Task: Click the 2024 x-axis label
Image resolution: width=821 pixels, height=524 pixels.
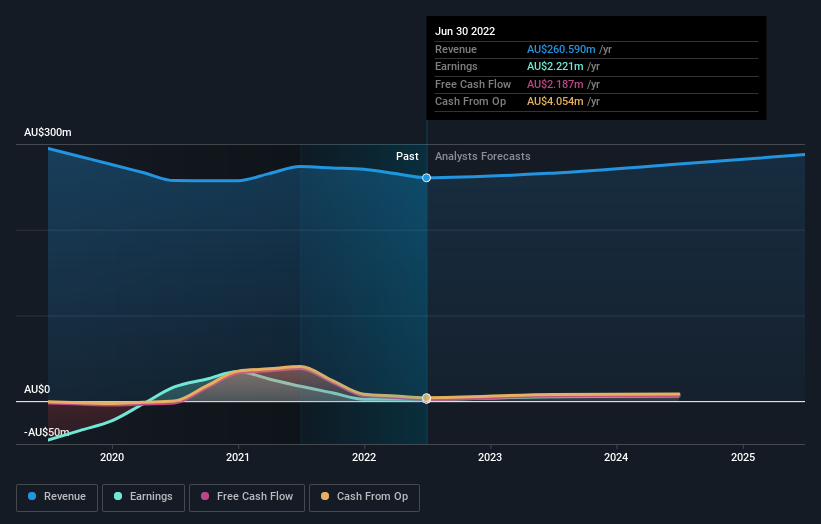Action: click(x=616, y=458)
